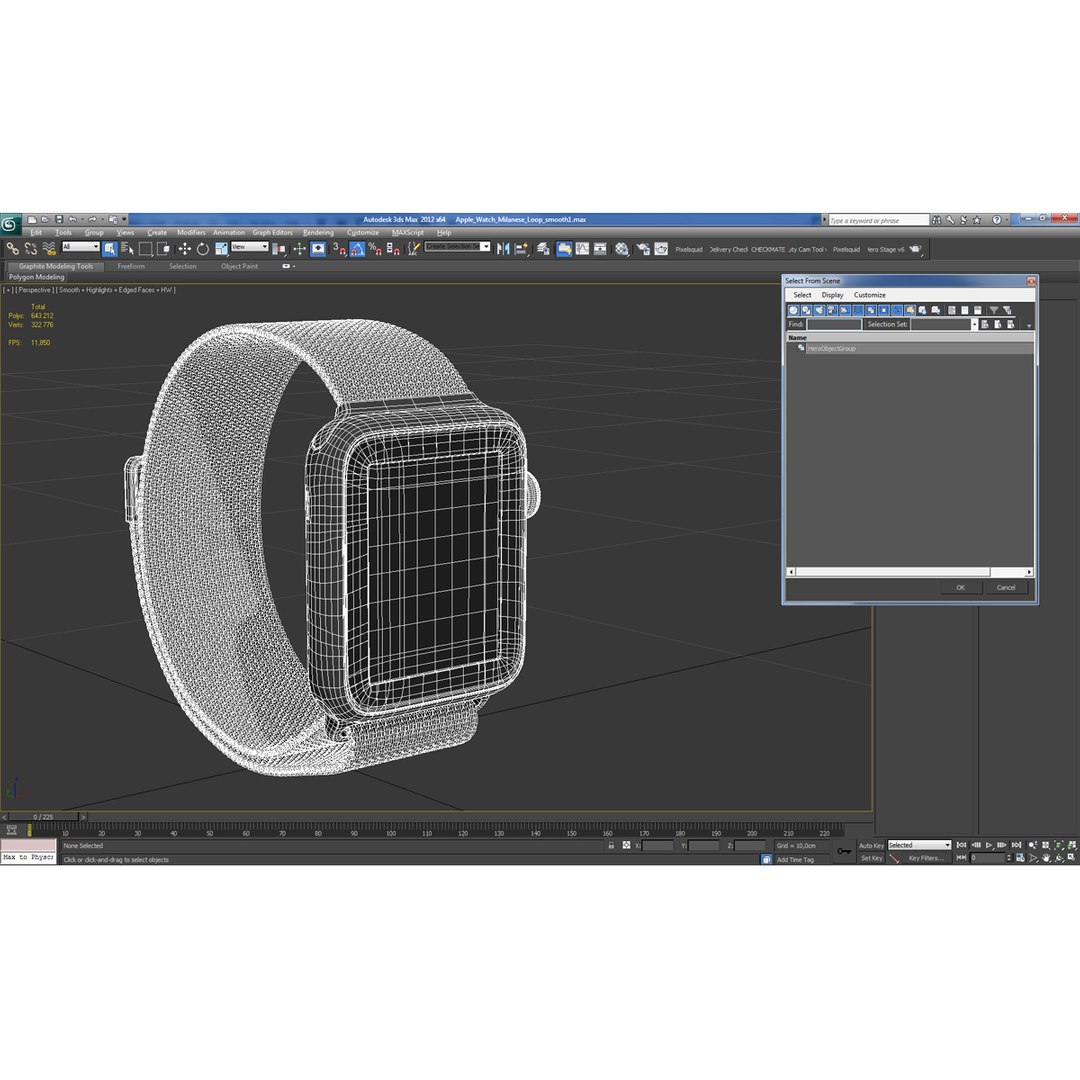The image size is (1080, 1080).
Task: Click the Find input field in dialog
Action: 833,324
